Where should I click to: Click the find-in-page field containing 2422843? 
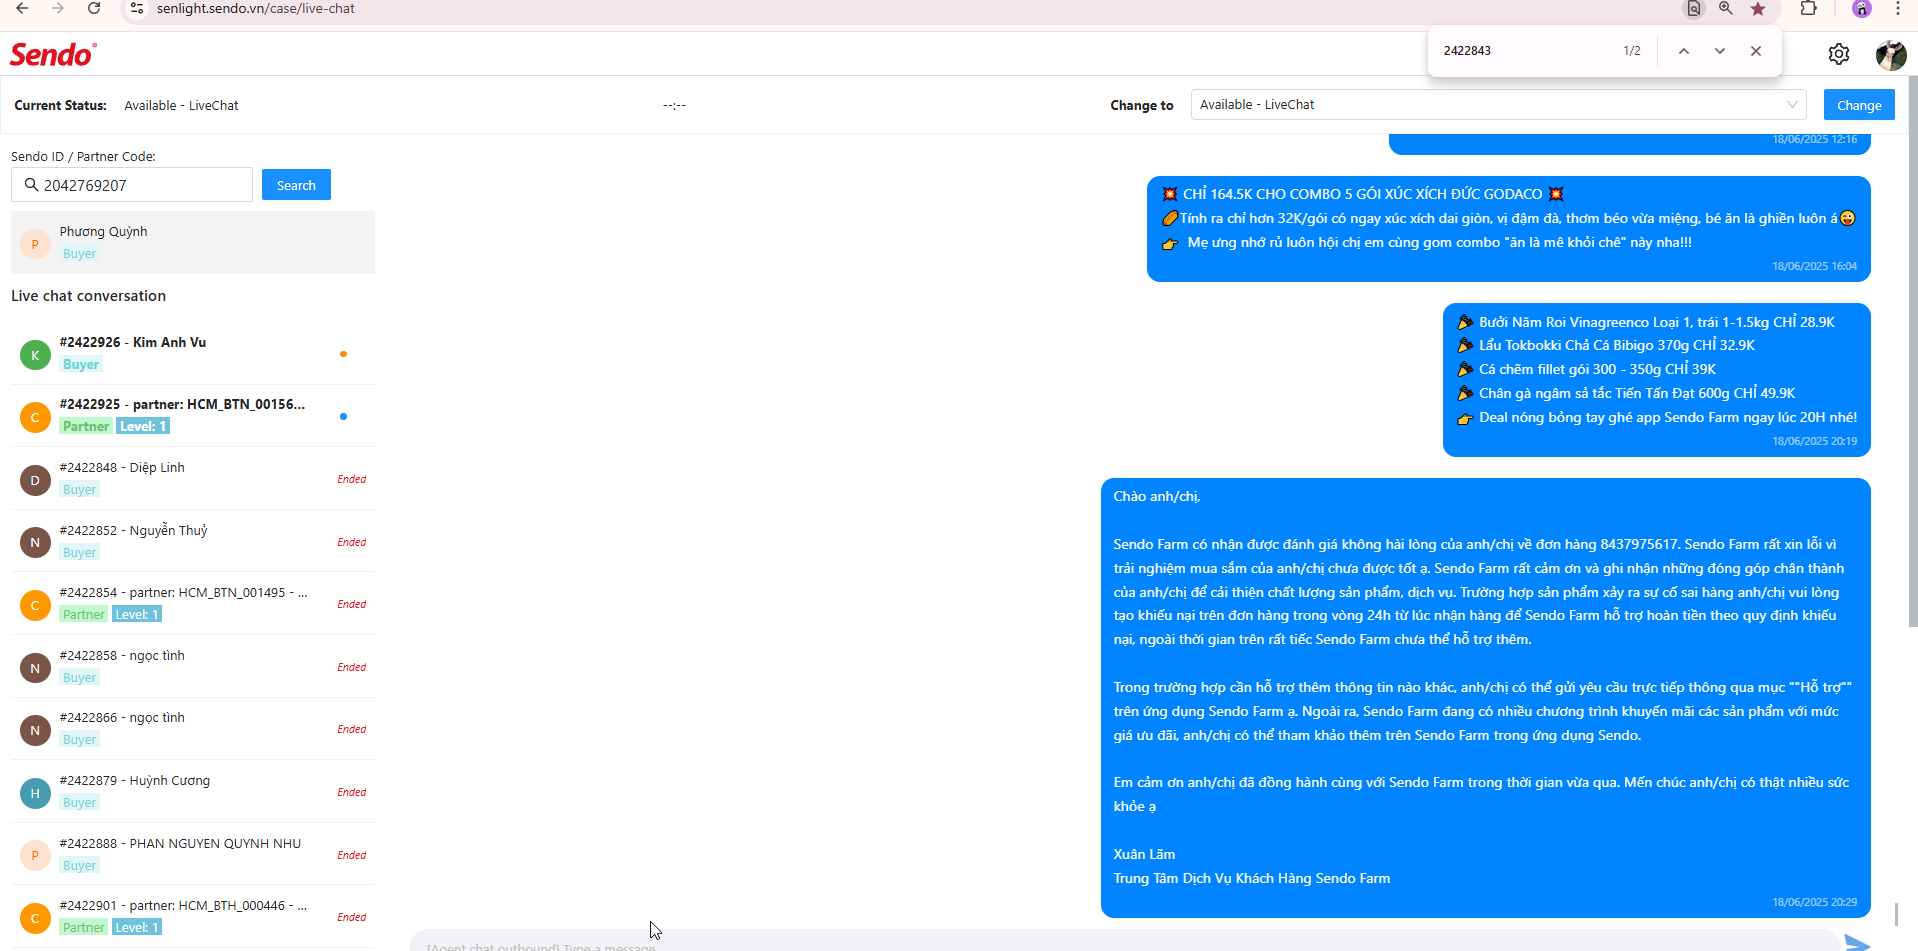pos(1525,51)
